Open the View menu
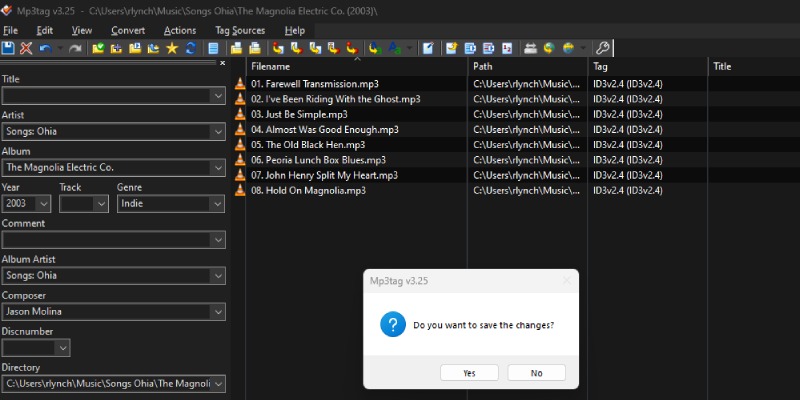The width and height of the screenshot is (800, 400). click(82, 31)
